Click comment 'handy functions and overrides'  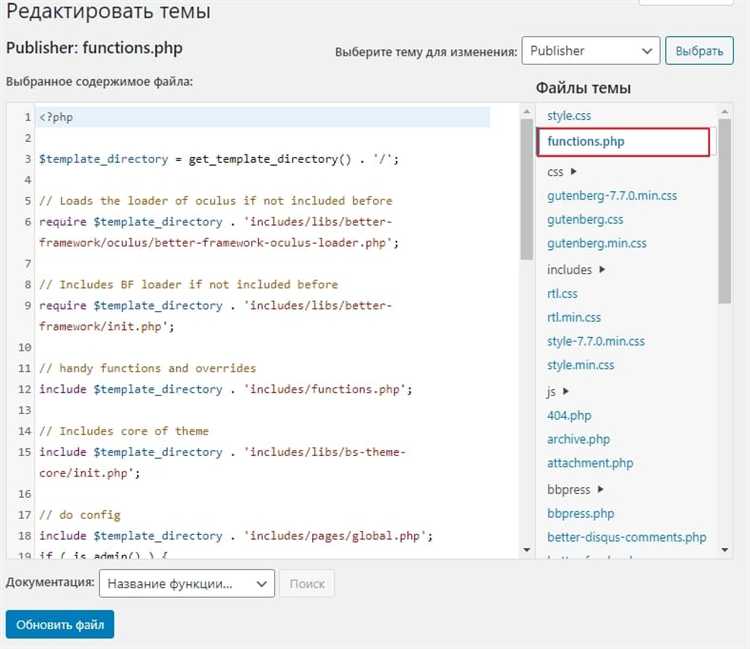click(x=147, y=368)
